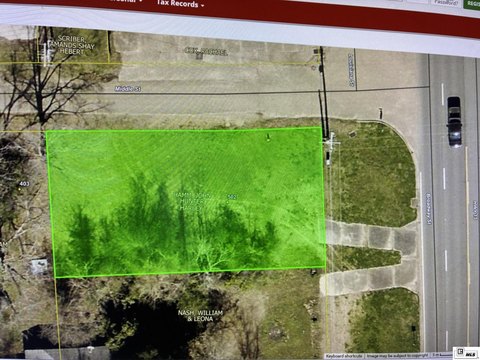This screenshot has width=480, height=360.
Task: Select the highlighted green parcel 502
Action: pos(187,202)
